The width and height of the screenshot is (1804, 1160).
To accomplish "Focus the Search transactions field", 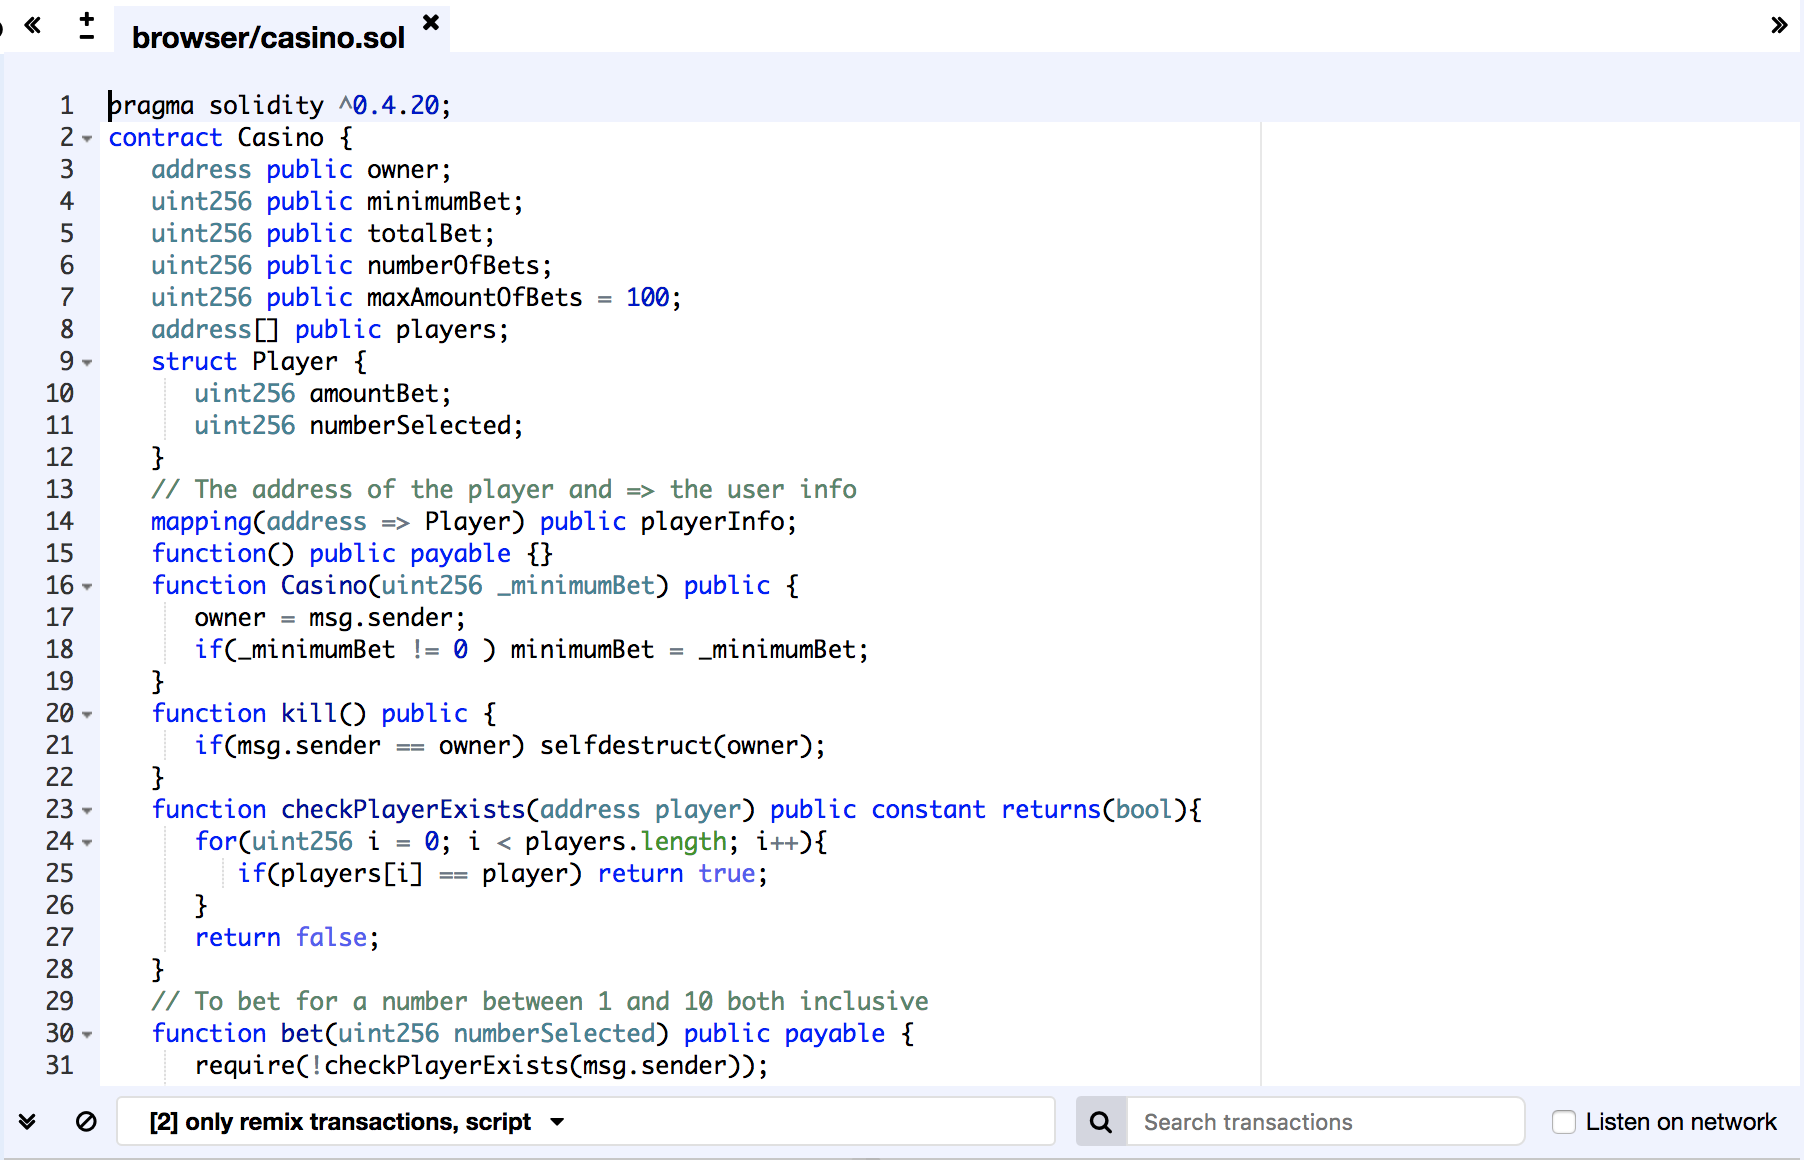I will point(1325,1121).
